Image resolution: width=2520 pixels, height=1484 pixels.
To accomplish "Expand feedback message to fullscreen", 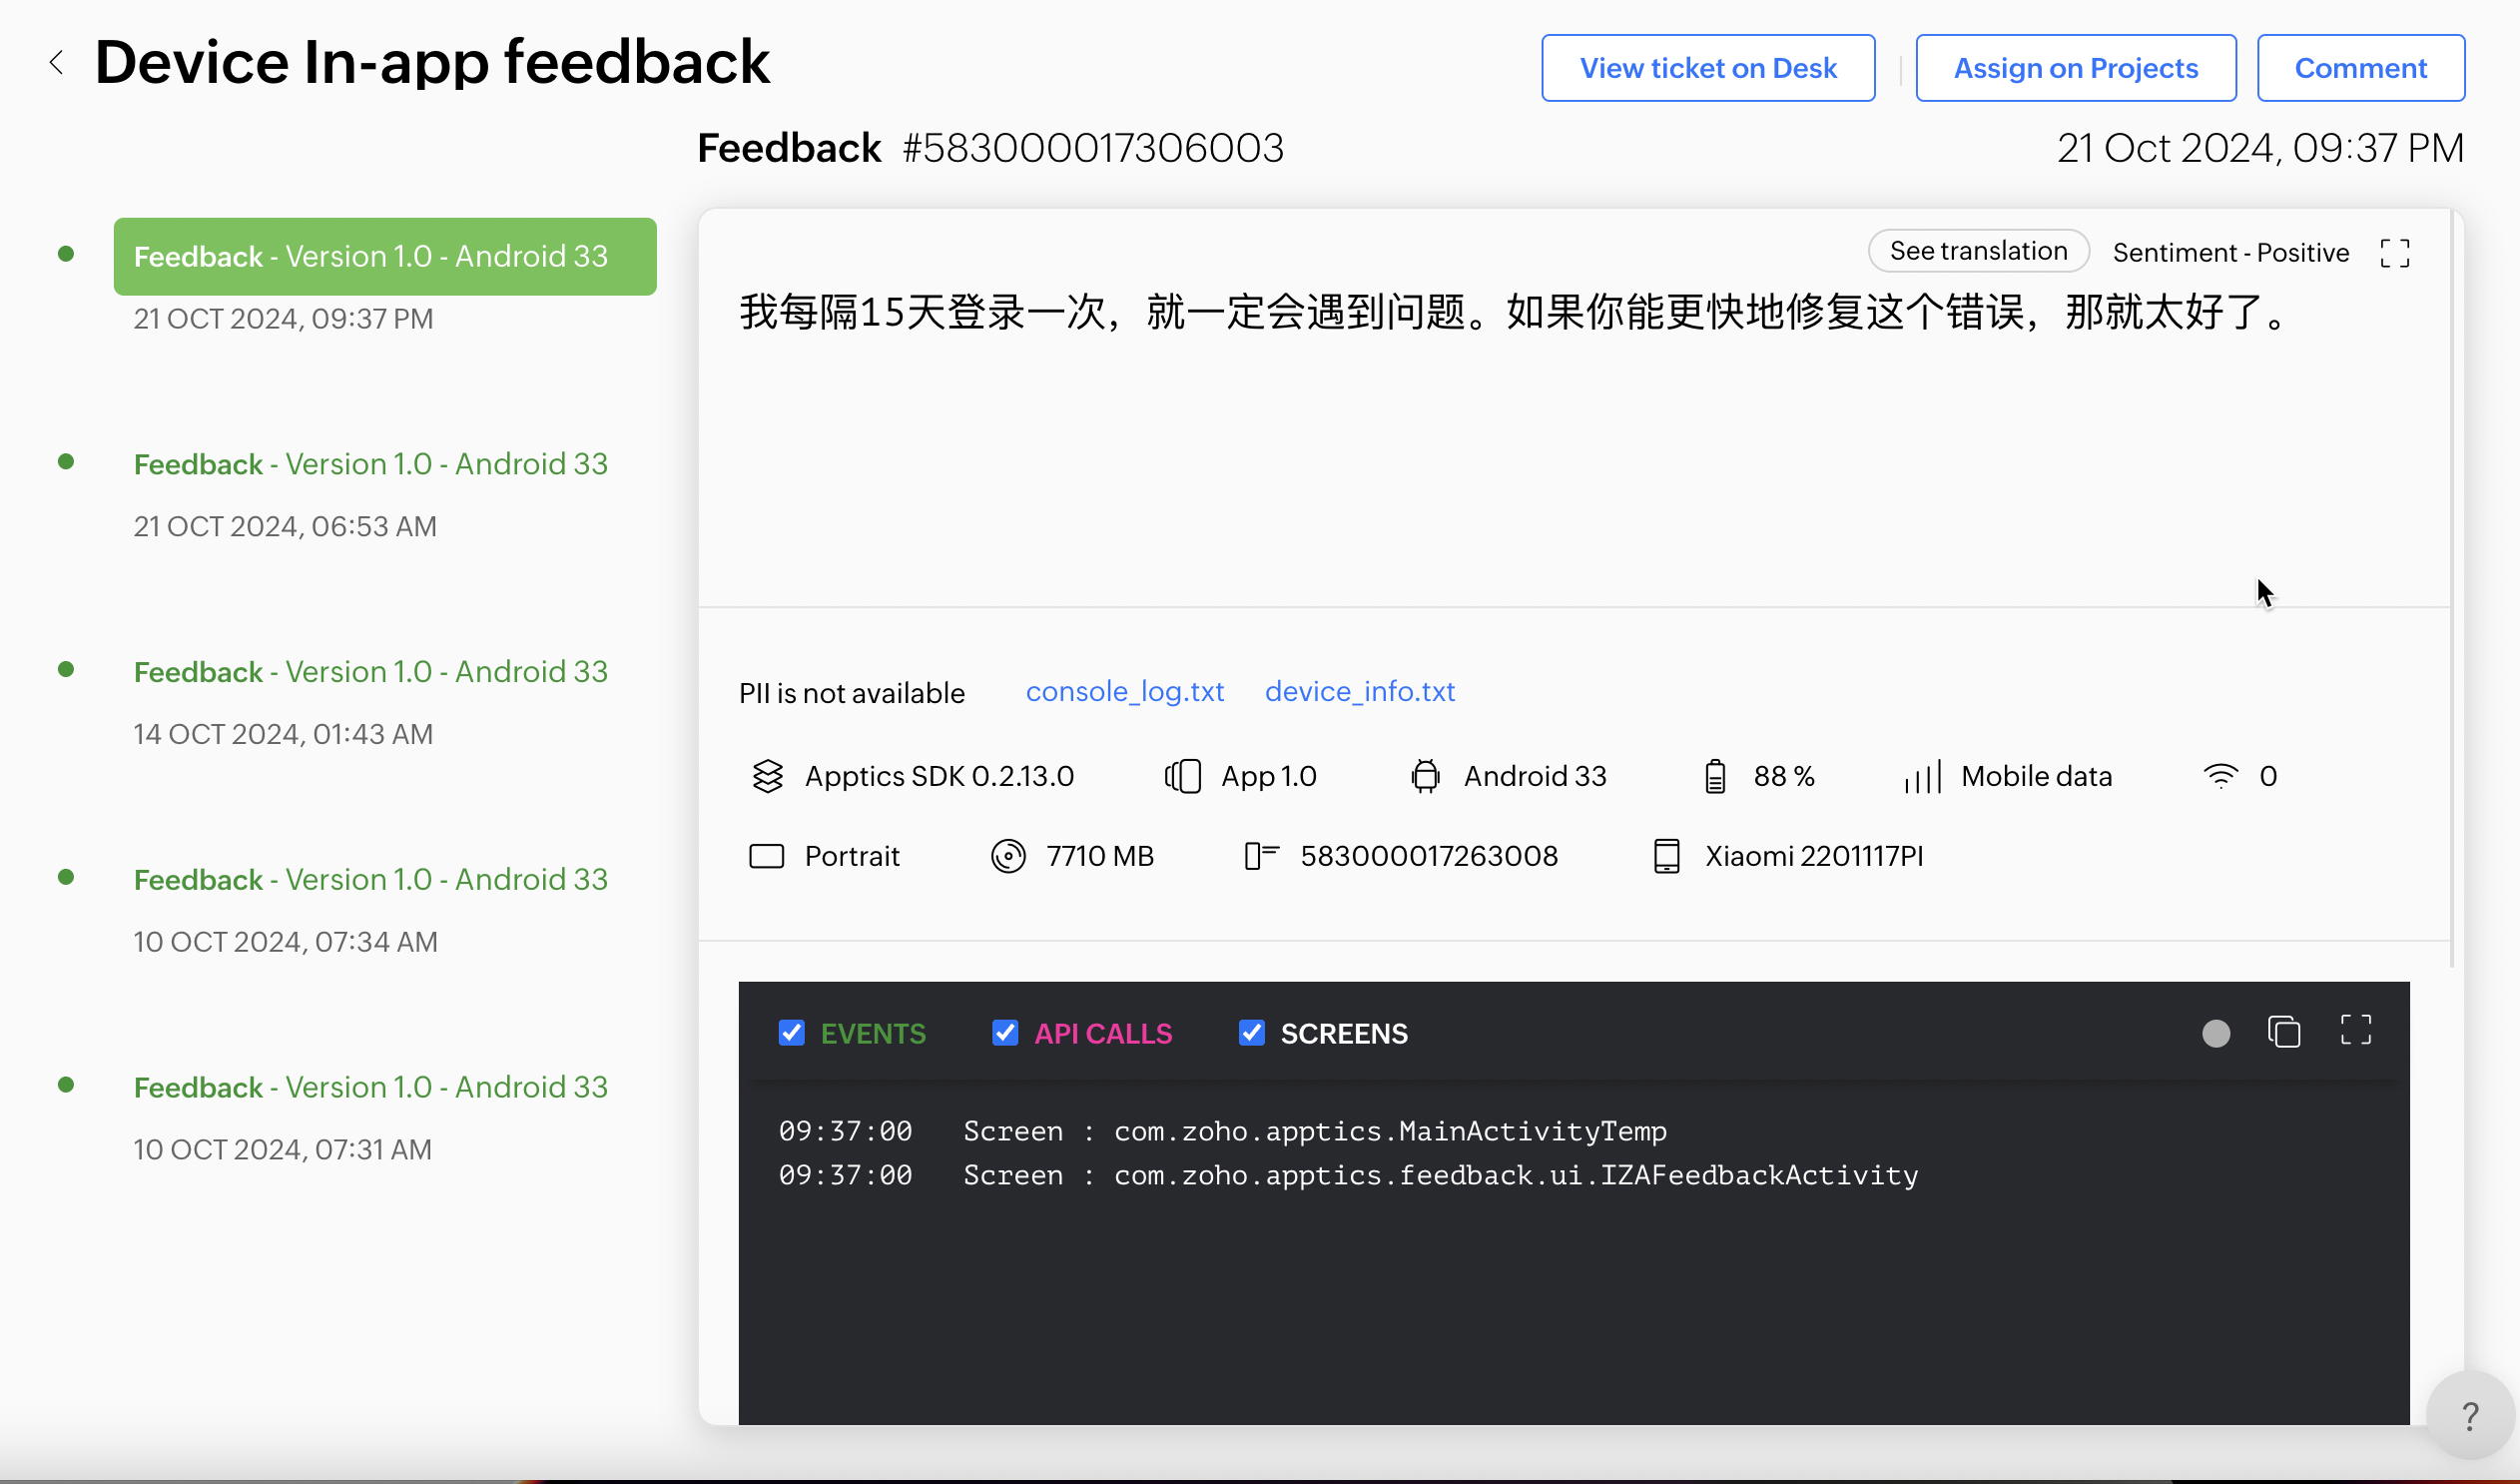I will tap(2394, 253).
